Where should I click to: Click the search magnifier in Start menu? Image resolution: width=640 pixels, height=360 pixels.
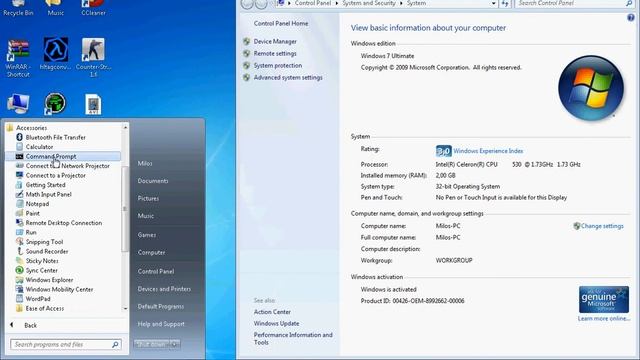[115, 344]
